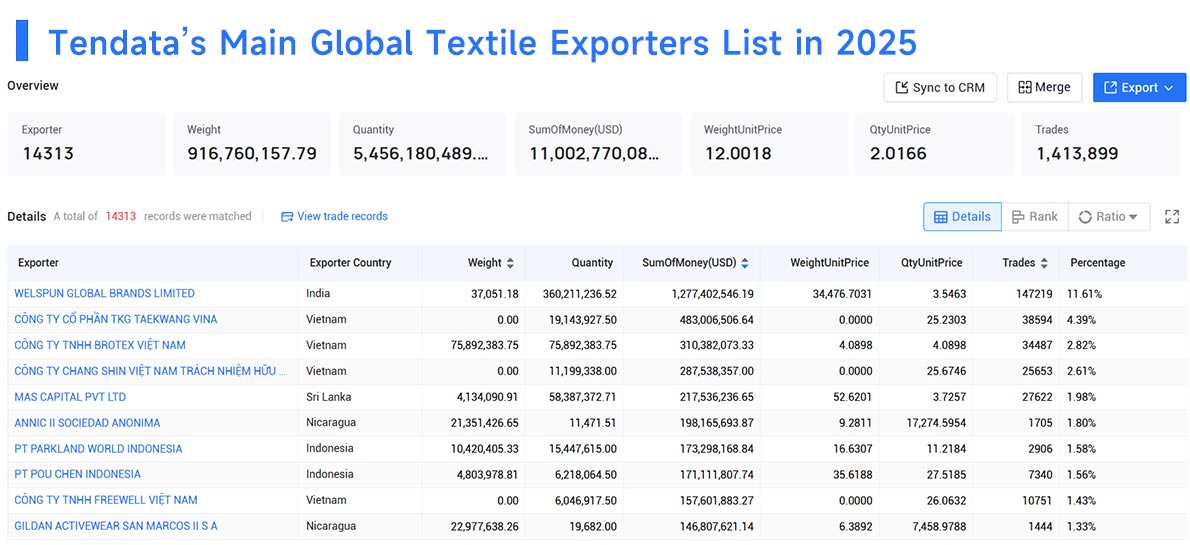The width and height of the screenshot is (1190, 545).
Task: Open GILDAN ACTIVEWEAR SAN MARCOS II S A
Action: pyautogui.click(x=116, y=525)
